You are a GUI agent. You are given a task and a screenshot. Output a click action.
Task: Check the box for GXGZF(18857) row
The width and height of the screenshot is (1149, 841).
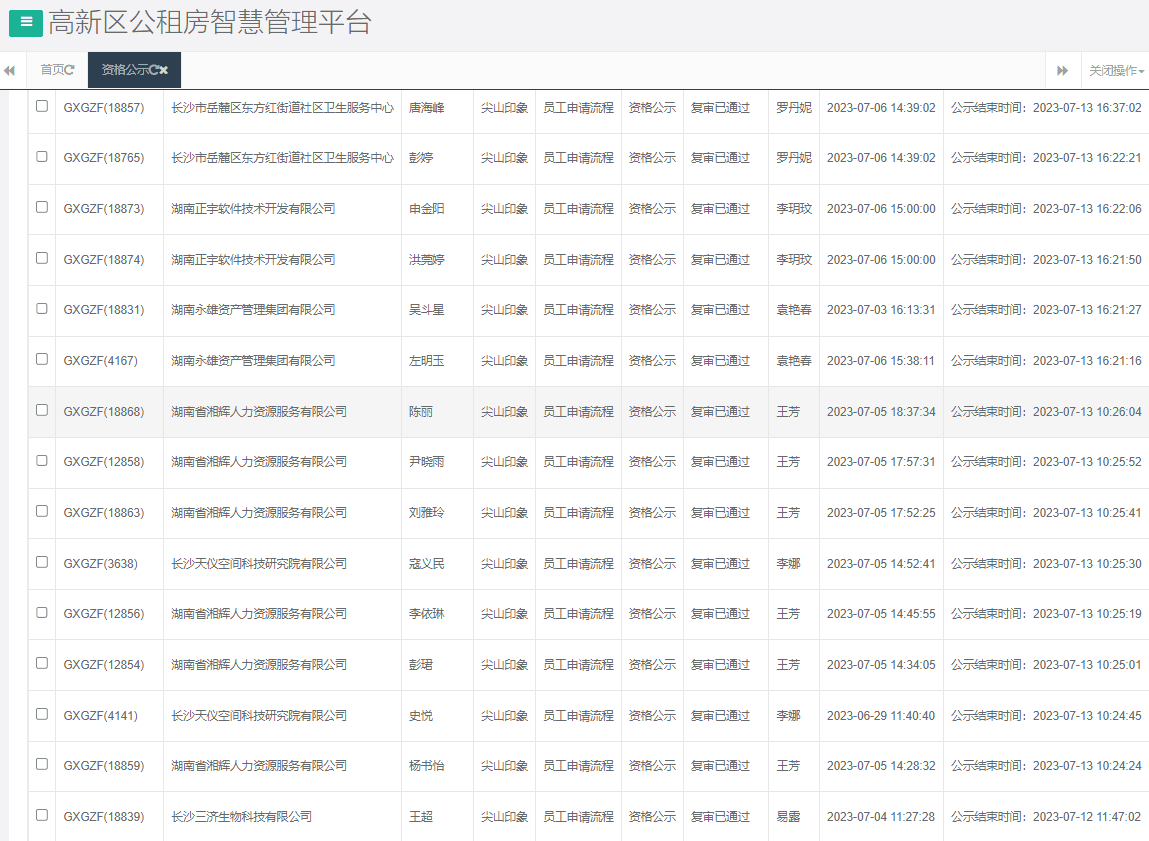pos(42,106)
